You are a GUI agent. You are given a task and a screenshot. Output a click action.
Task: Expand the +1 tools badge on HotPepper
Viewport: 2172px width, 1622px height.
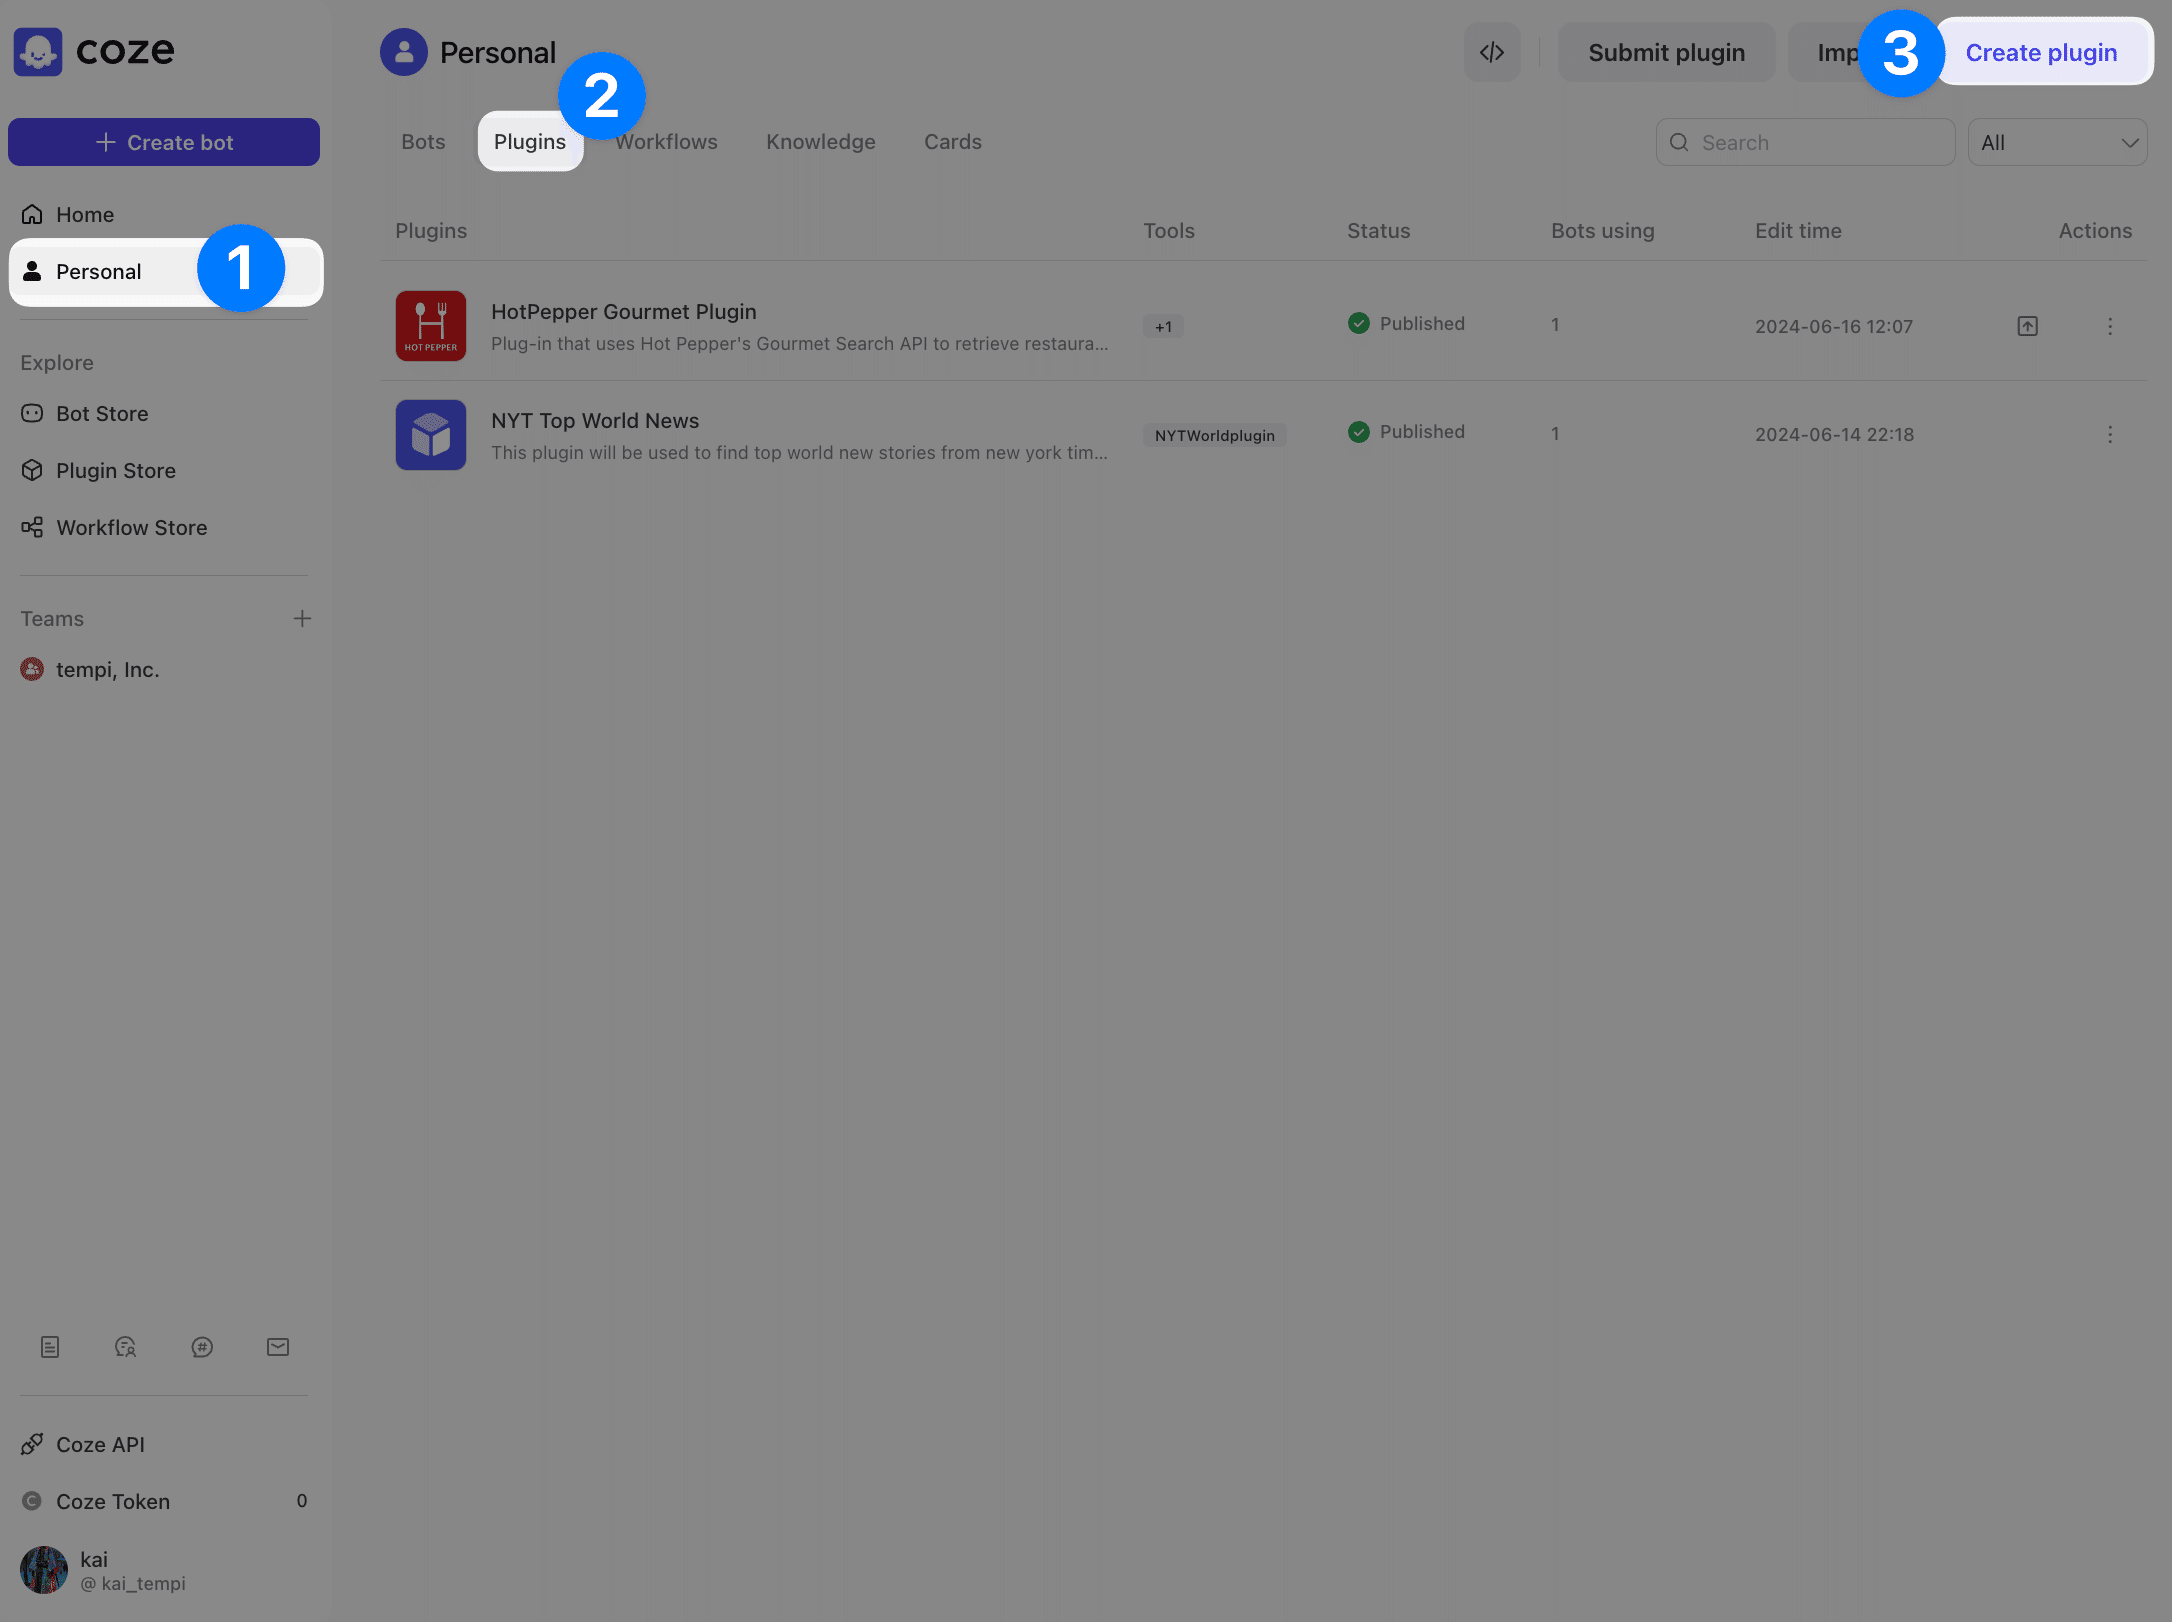point(1163,327)
